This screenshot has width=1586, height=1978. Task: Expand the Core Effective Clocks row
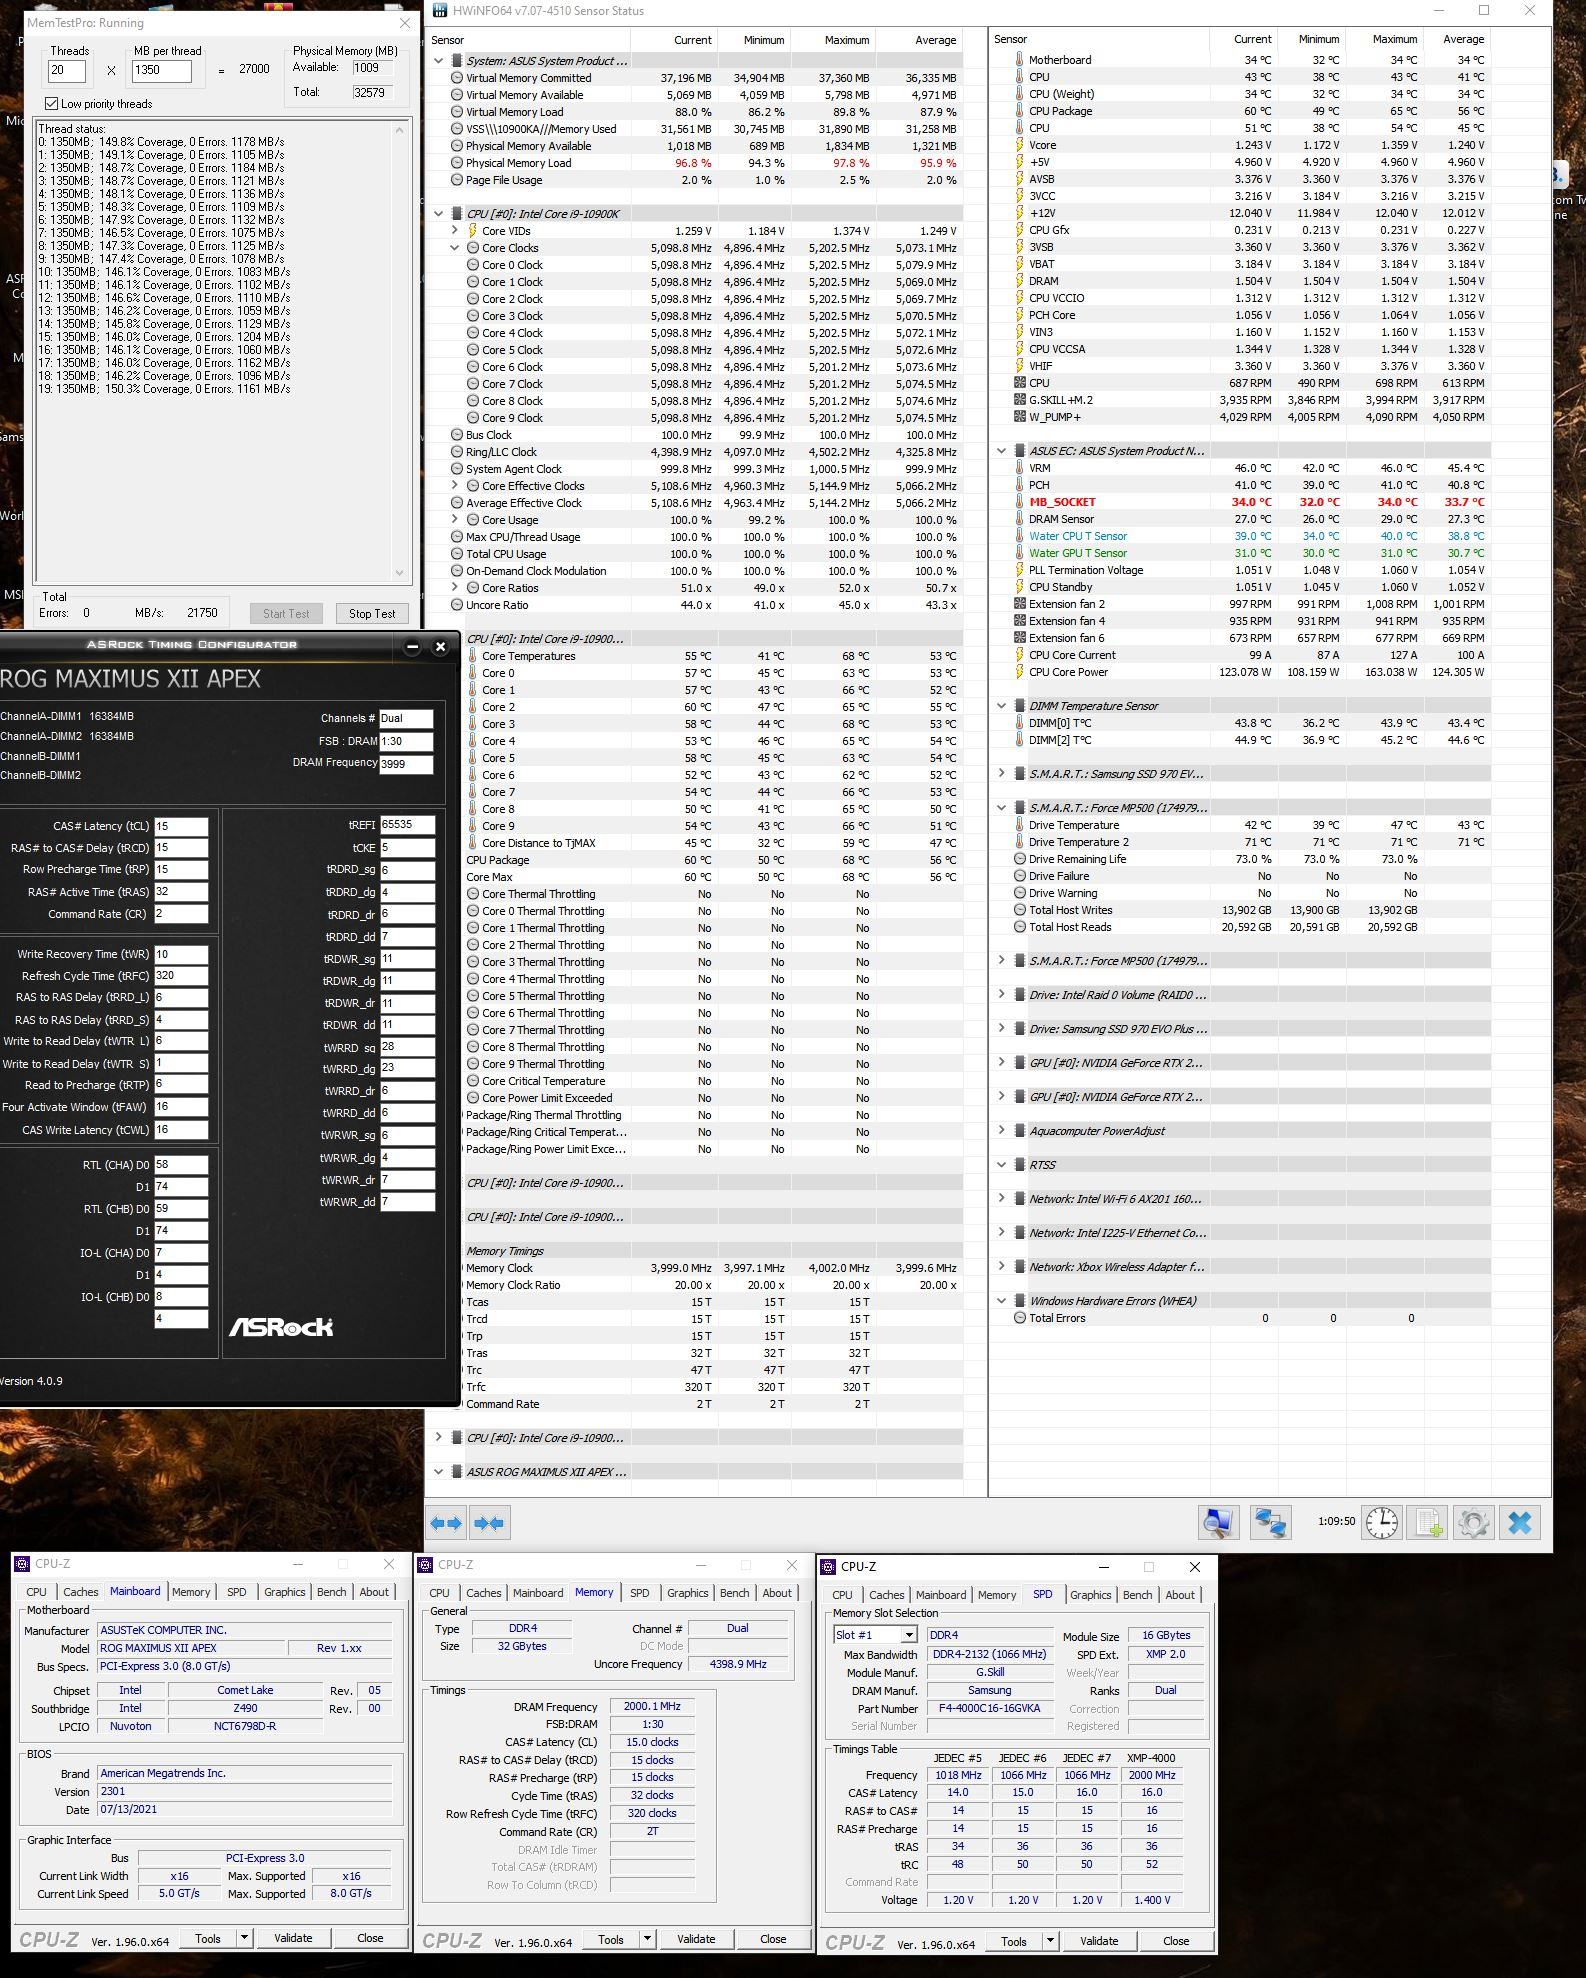pyautogui.click(x=455, y=486)
